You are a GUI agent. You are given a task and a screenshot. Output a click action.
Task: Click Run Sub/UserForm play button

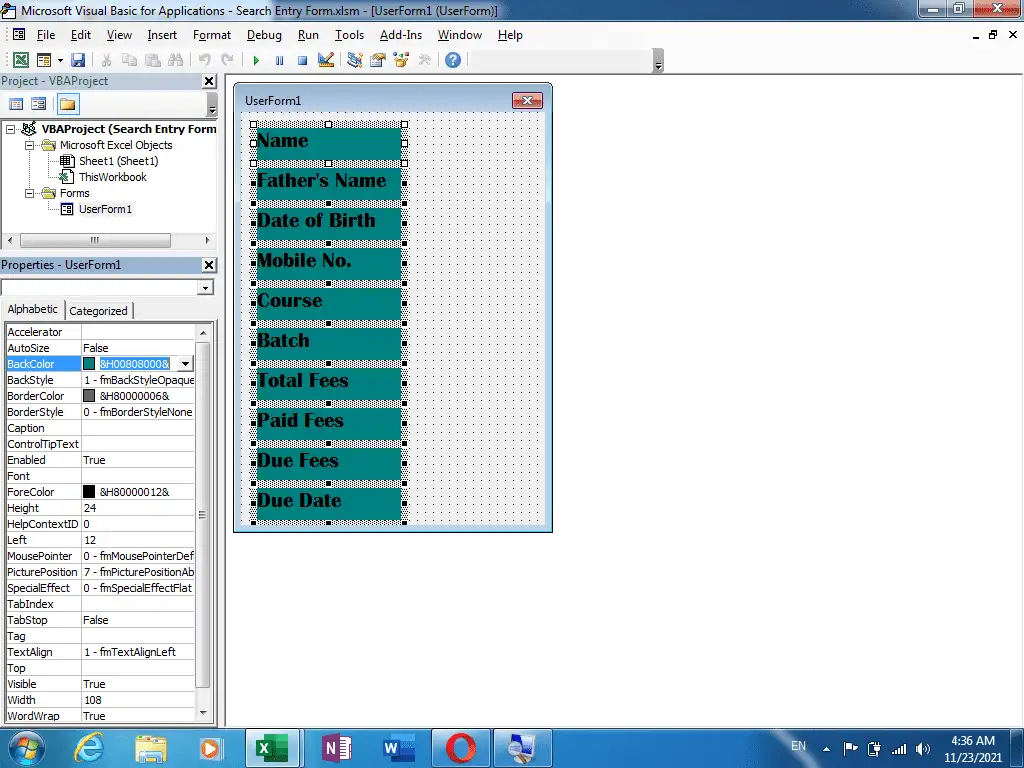[x=256, y=60]
